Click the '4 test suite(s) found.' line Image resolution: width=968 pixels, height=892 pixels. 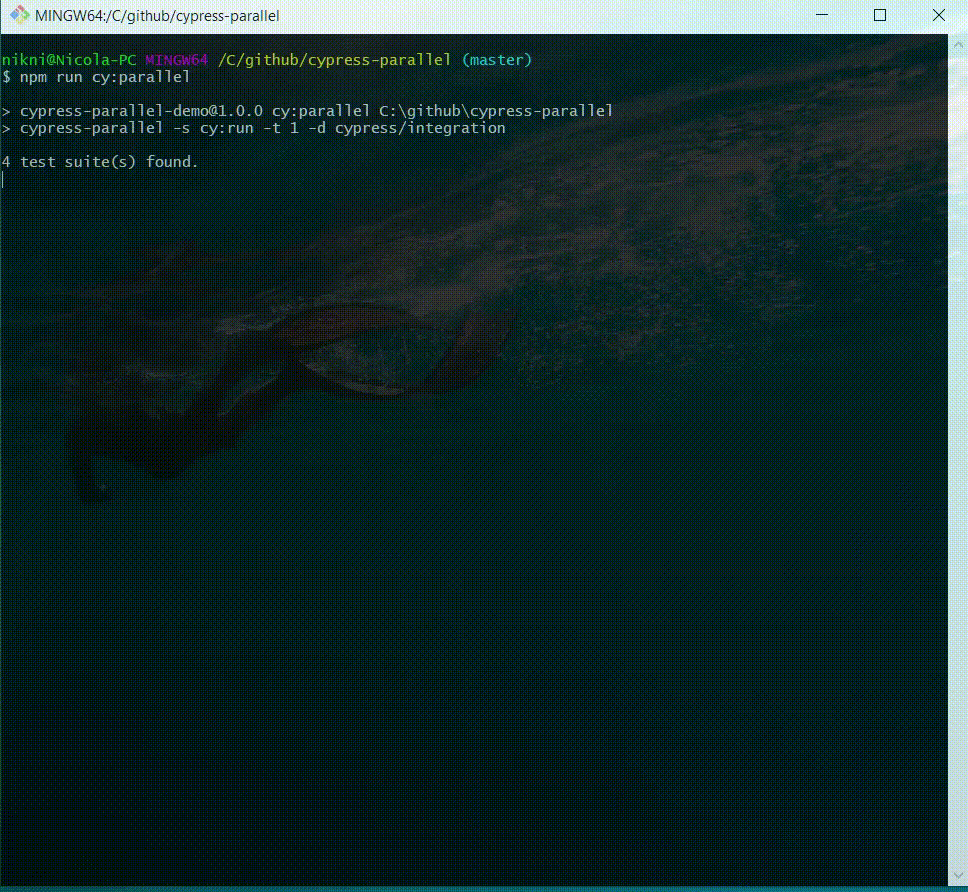[x=100, y=162]
